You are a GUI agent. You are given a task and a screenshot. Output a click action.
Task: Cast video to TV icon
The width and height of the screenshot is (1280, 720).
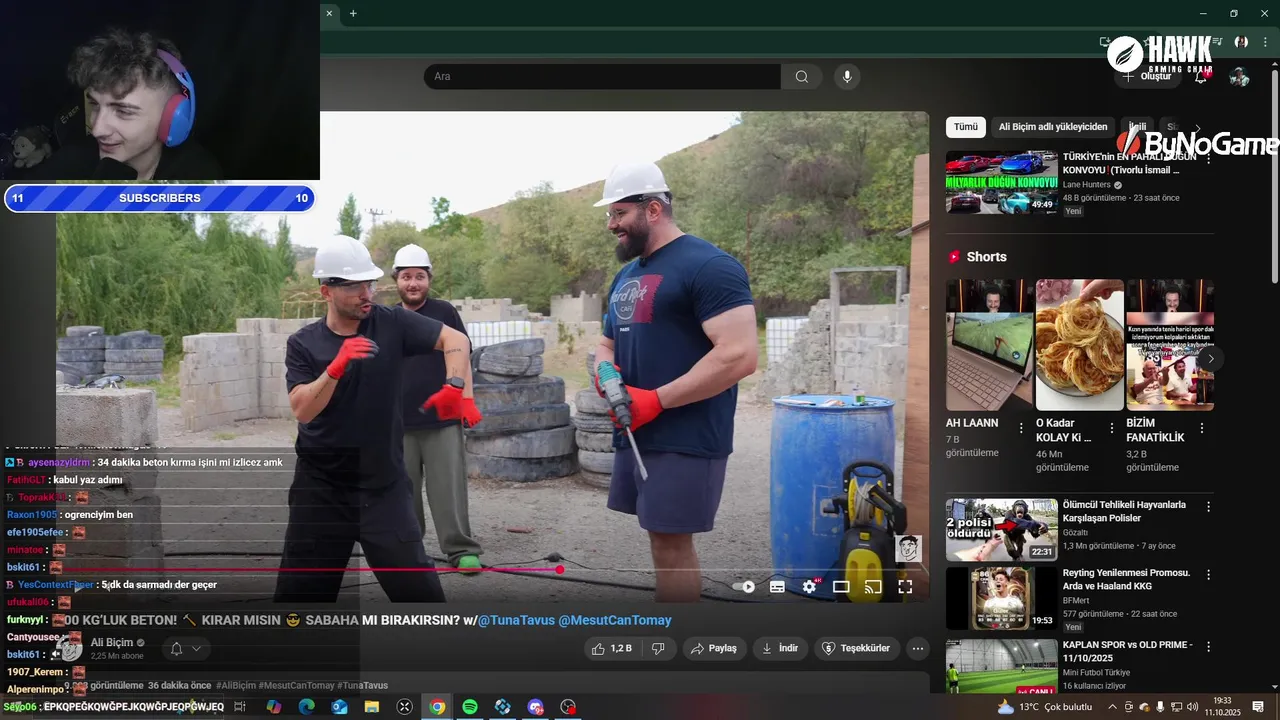873,587
